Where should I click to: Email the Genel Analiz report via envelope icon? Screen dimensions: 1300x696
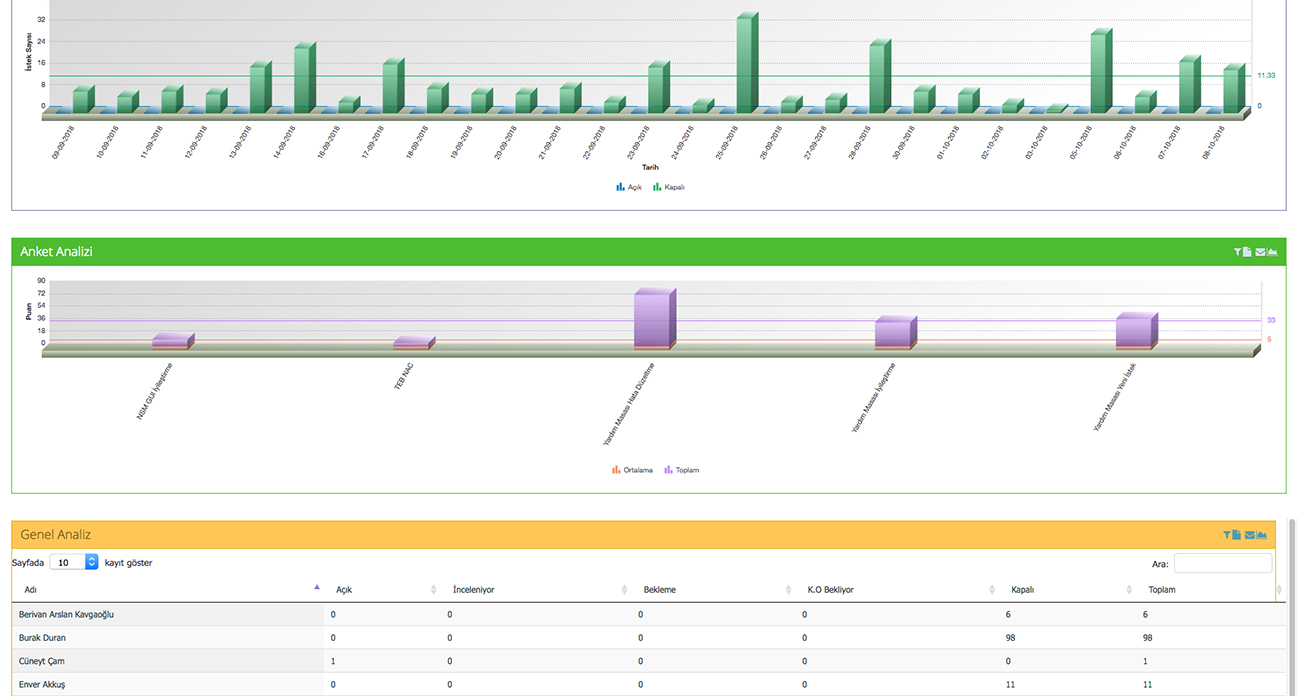tap(1250, 535)
